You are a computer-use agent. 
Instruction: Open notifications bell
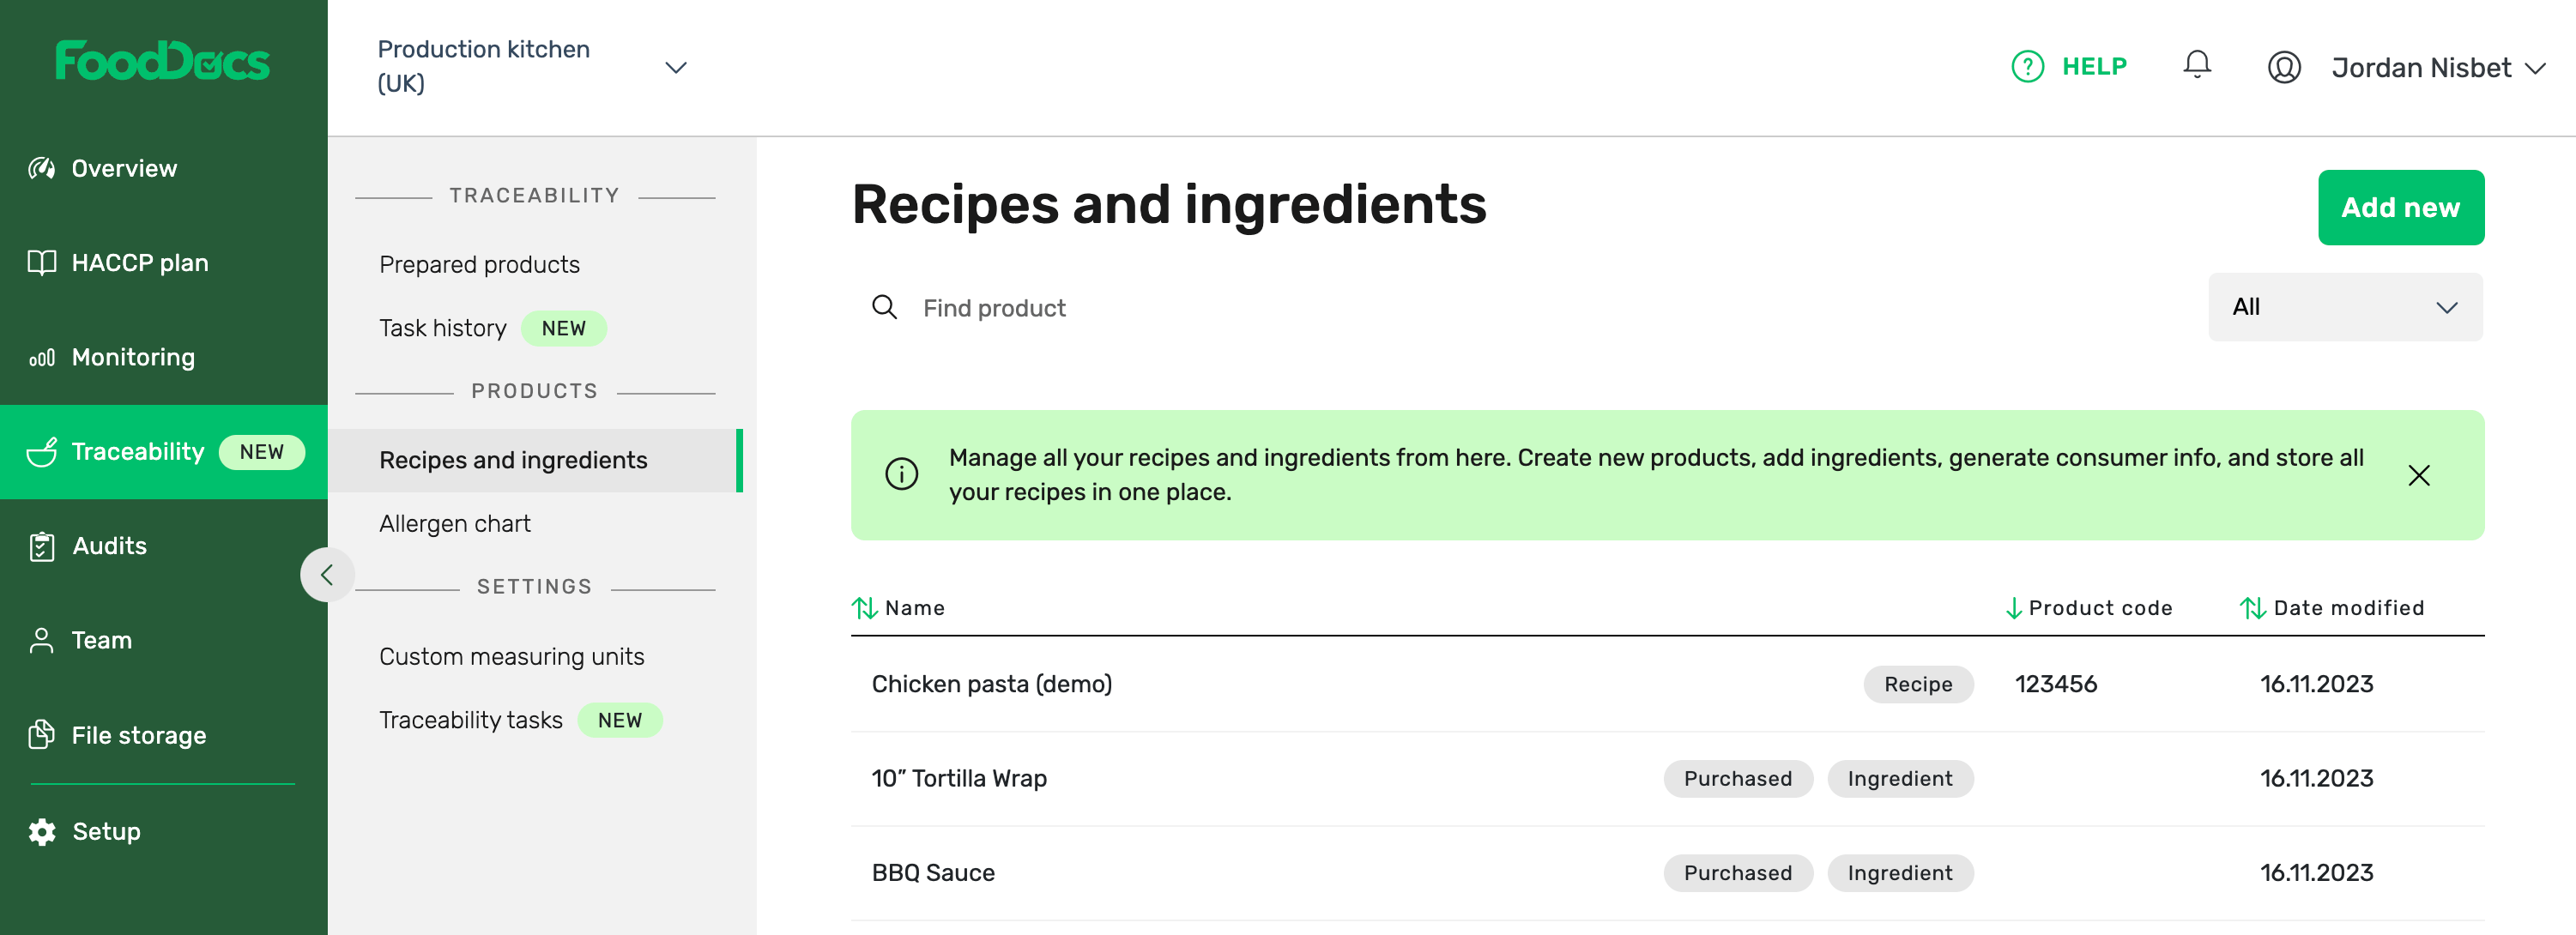click(2197, 64)
